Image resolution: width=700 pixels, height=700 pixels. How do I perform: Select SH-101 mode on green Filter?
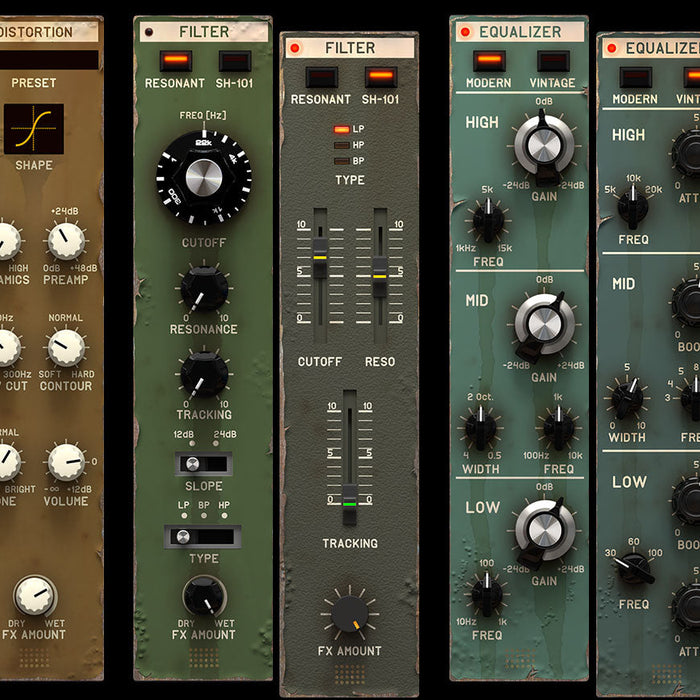(x=235, y=60)
